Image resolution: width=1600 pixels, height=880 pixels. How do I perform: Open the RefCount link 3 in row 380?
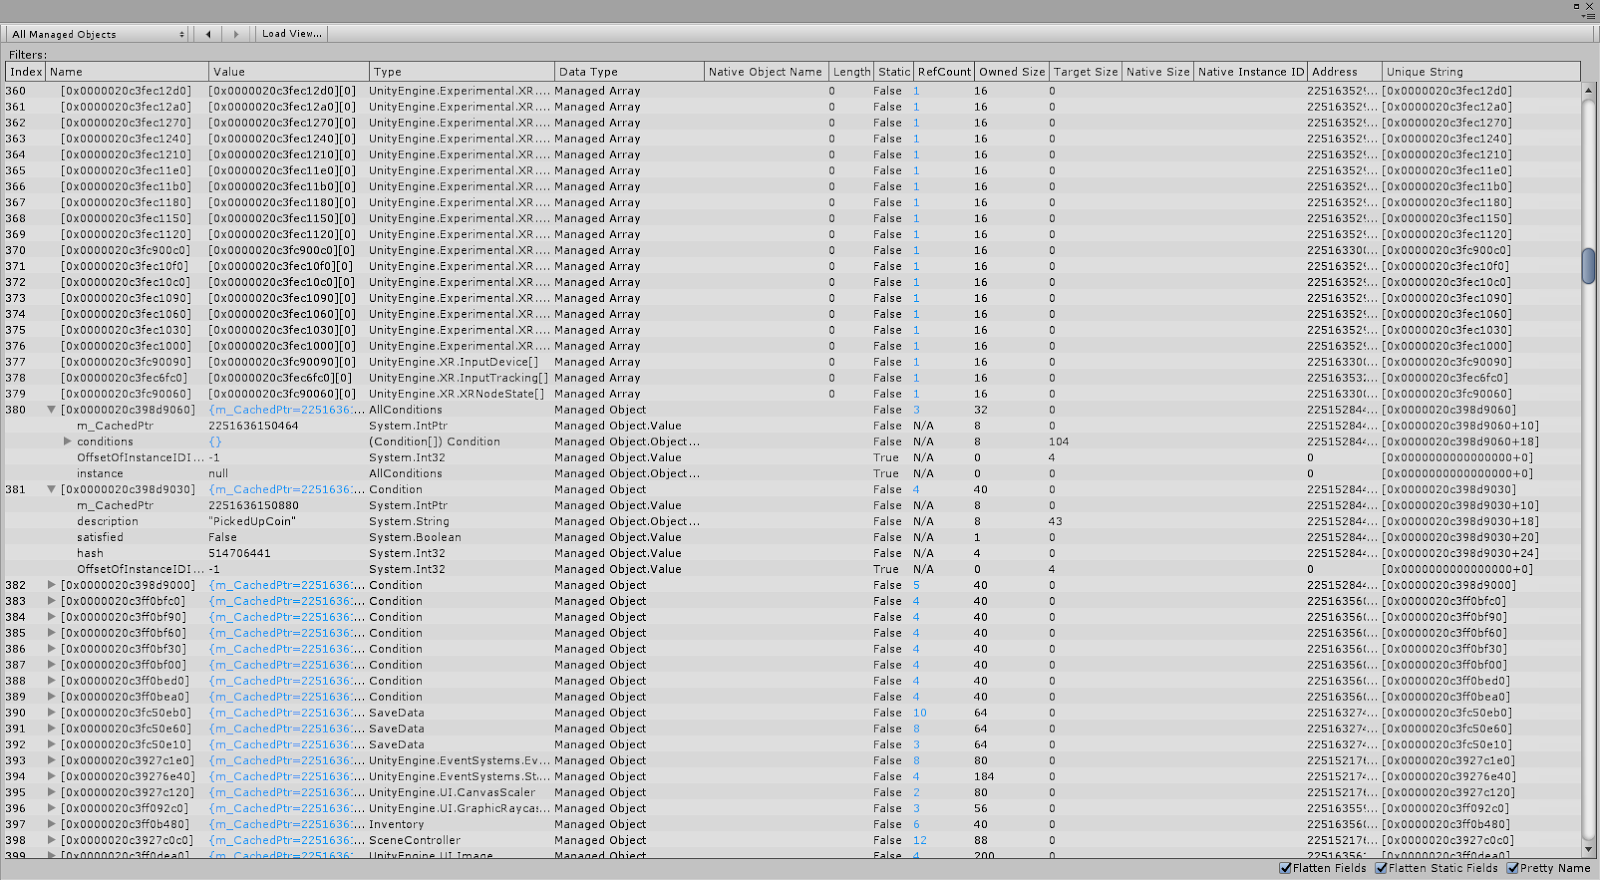pyautogui.click(x=916, y=410)
